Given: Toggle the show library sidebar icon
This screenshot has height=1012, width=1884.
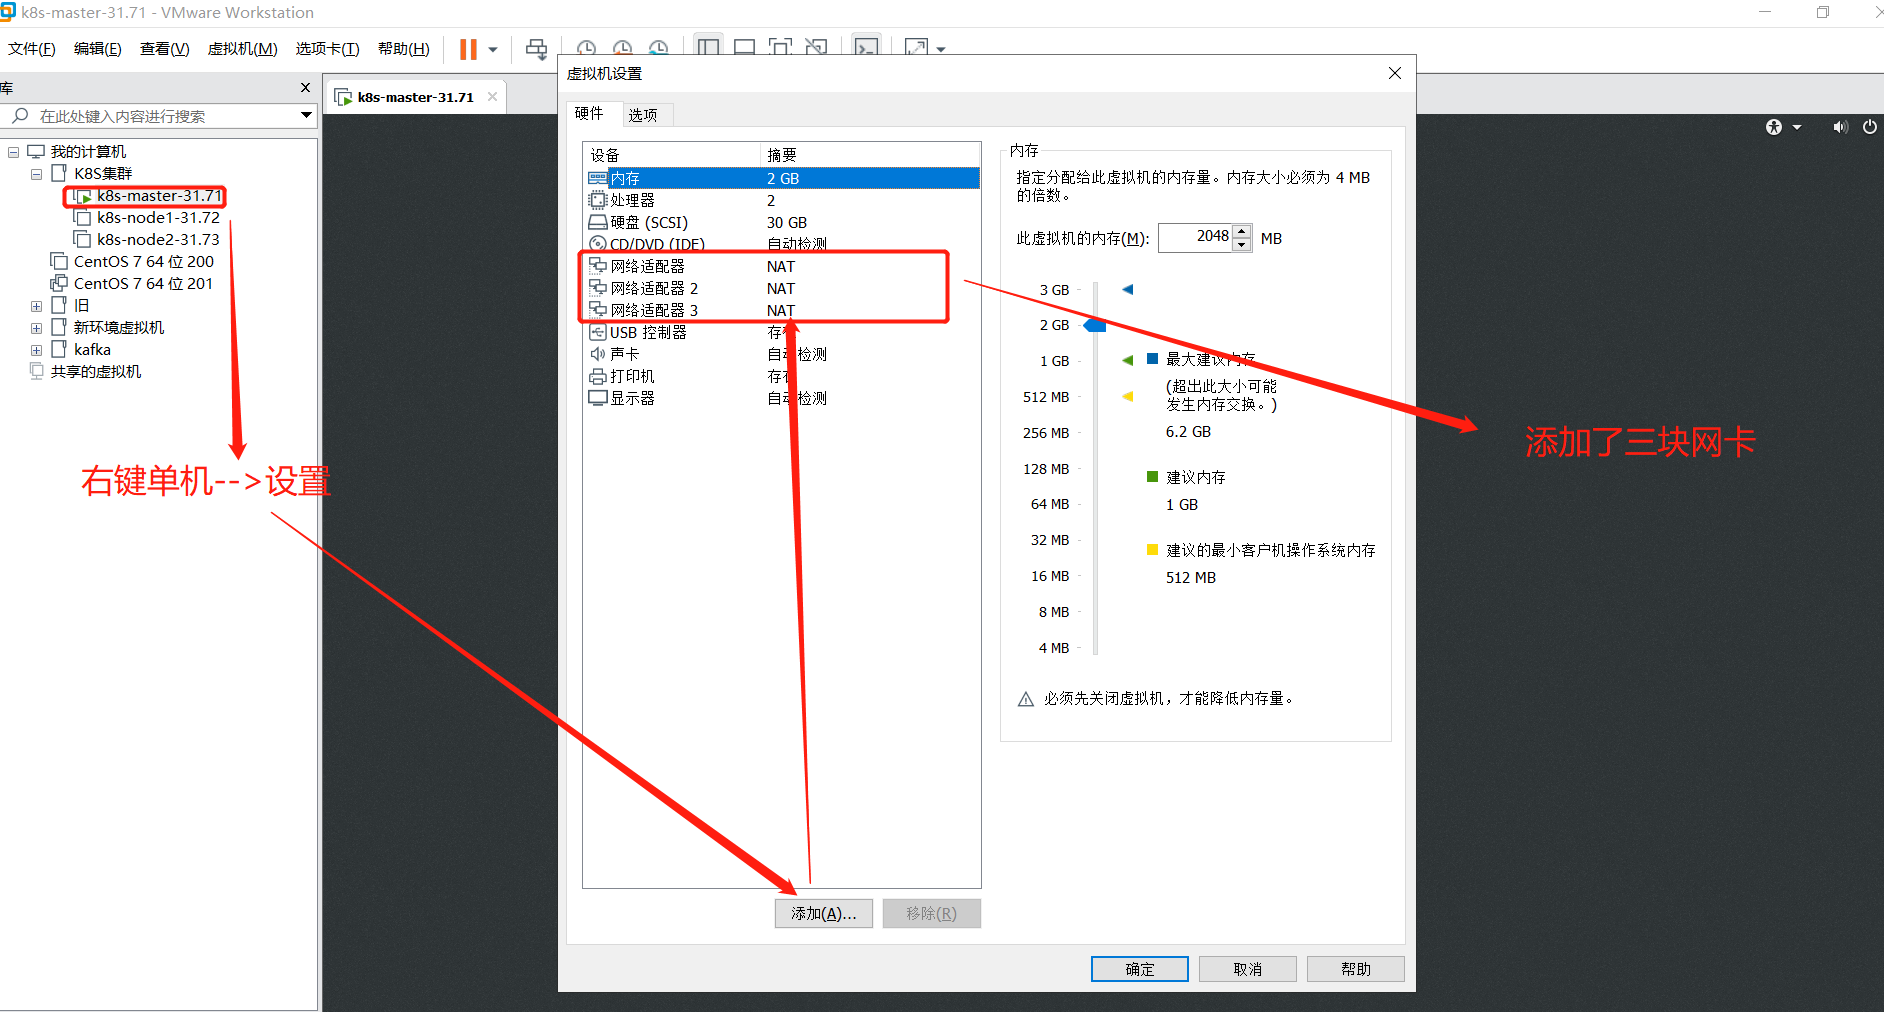Looking at the screenshot, I should (x=709, y=47).
